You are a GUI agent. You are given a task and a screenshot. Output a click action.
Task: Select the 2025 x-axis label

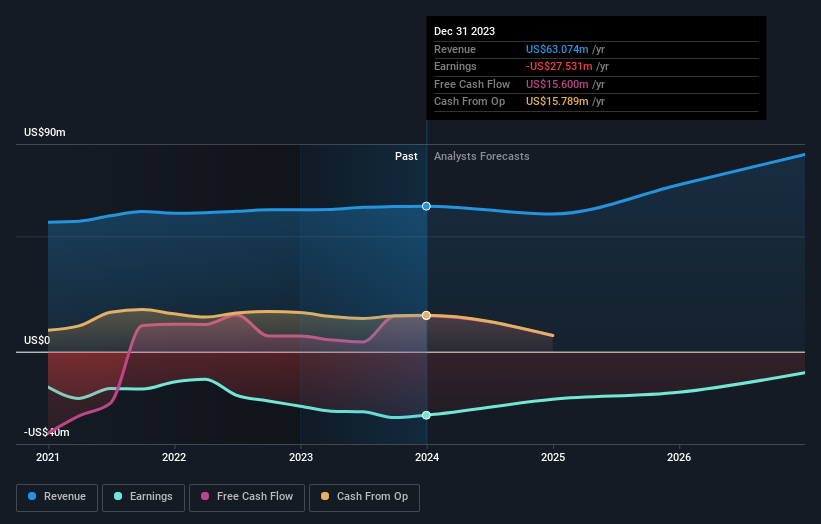click(x=553, y=457)
